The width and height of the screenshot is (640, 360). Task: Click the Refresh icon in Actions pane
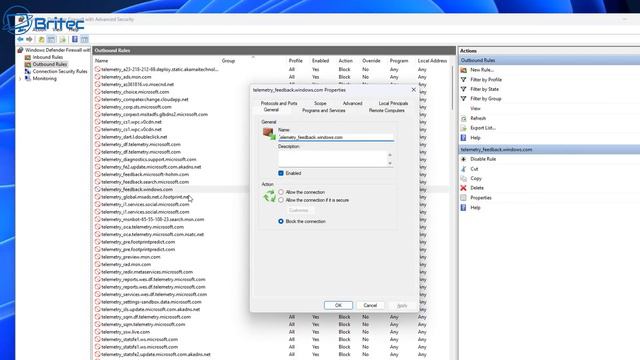tap(464, 118)
